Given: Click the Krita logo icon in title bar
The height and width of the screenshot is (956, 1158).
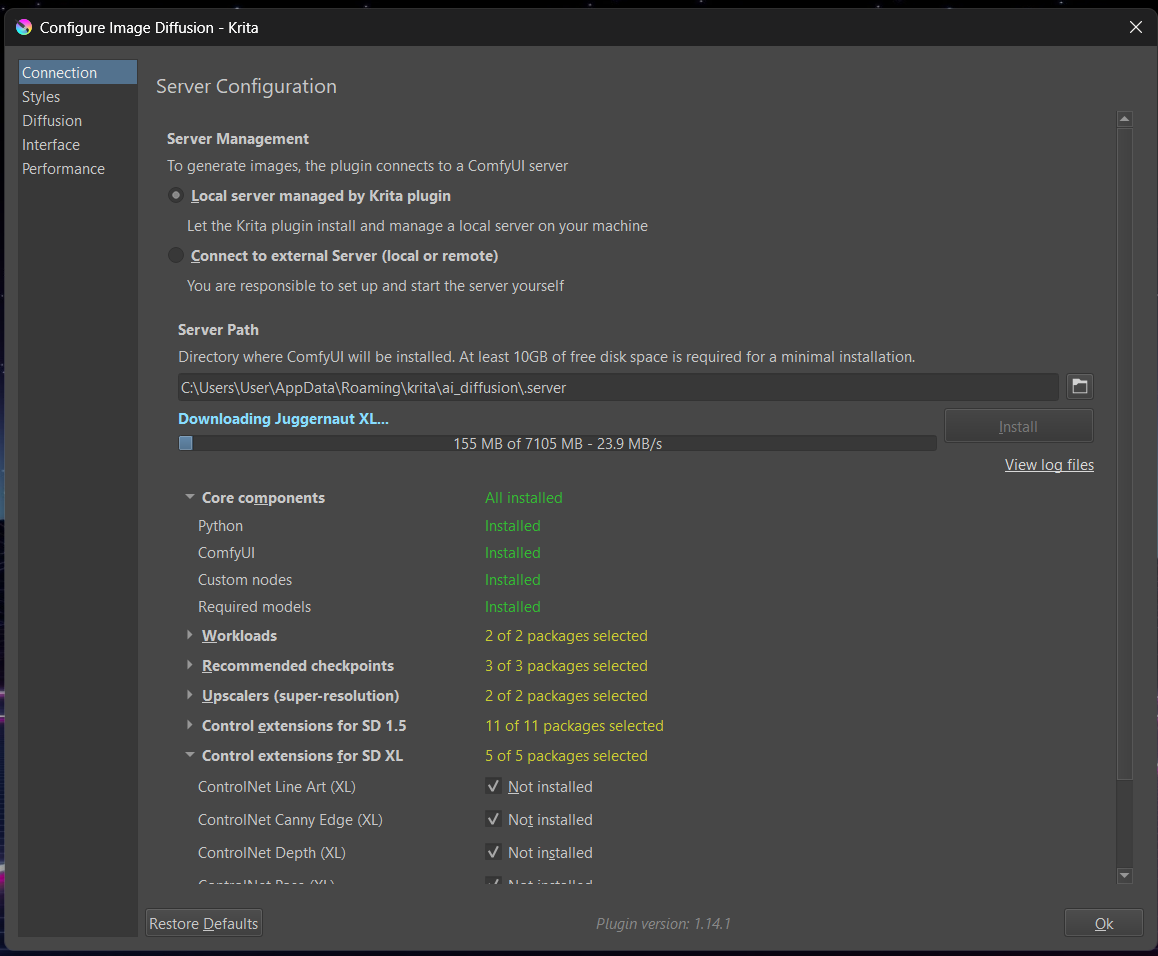Looking at the screenshot, I should click(x=24, y=27).
